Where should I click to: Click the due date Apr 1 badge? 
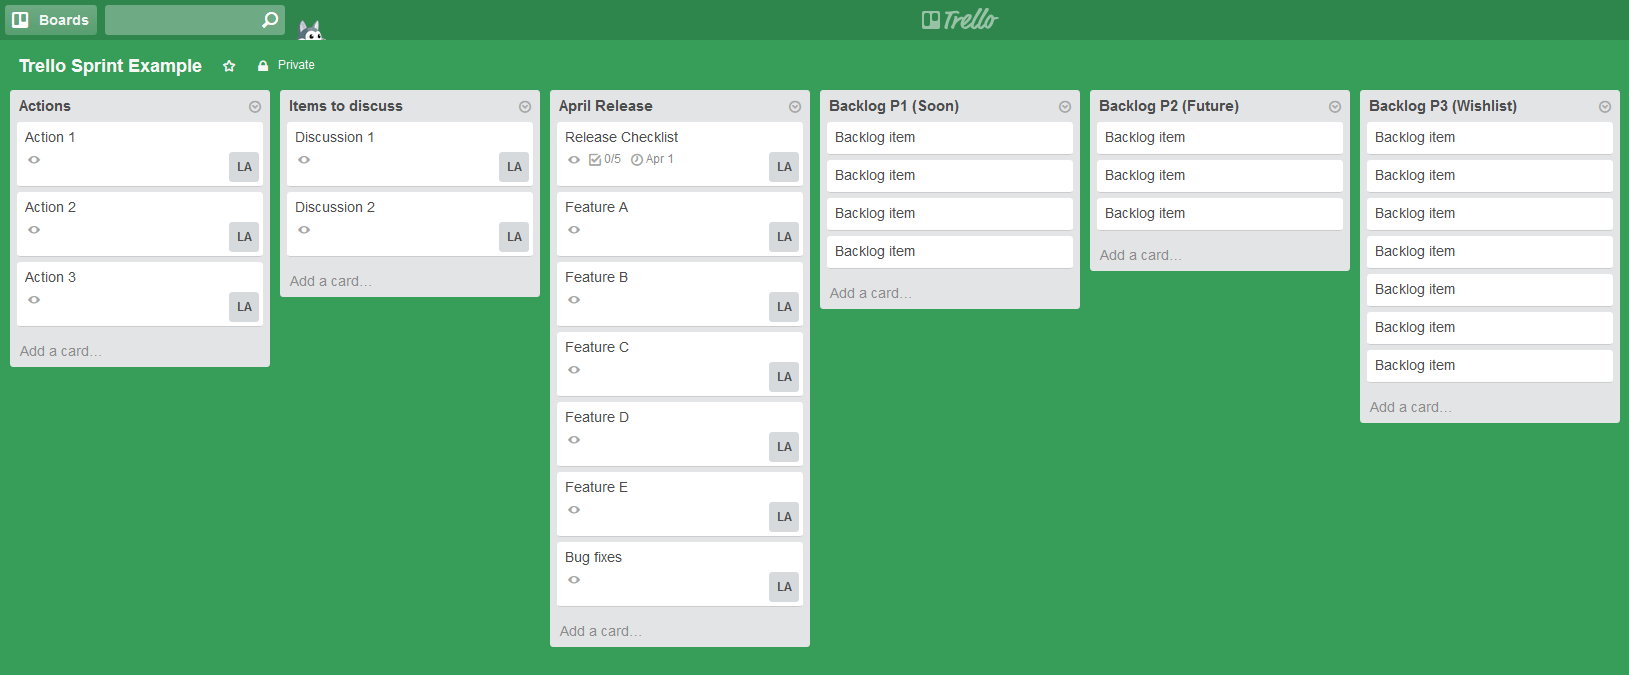652,159
